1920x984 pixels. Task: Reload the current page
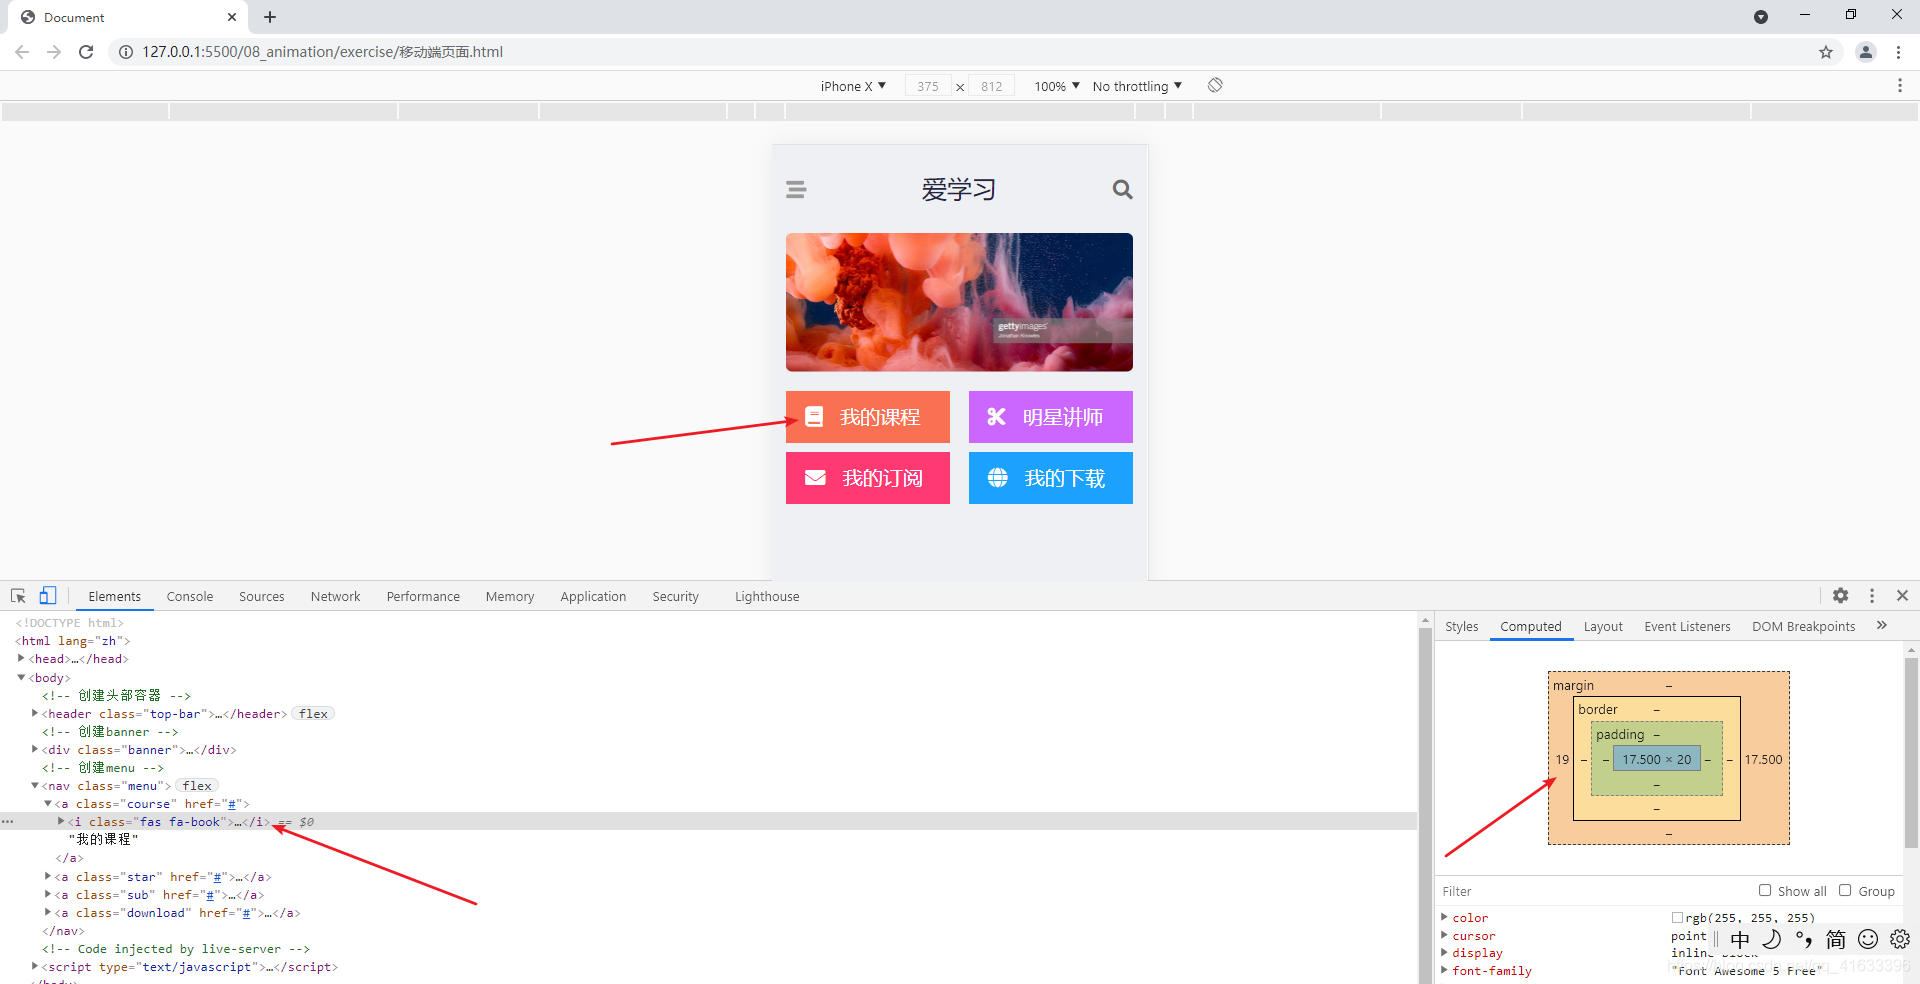86,52
